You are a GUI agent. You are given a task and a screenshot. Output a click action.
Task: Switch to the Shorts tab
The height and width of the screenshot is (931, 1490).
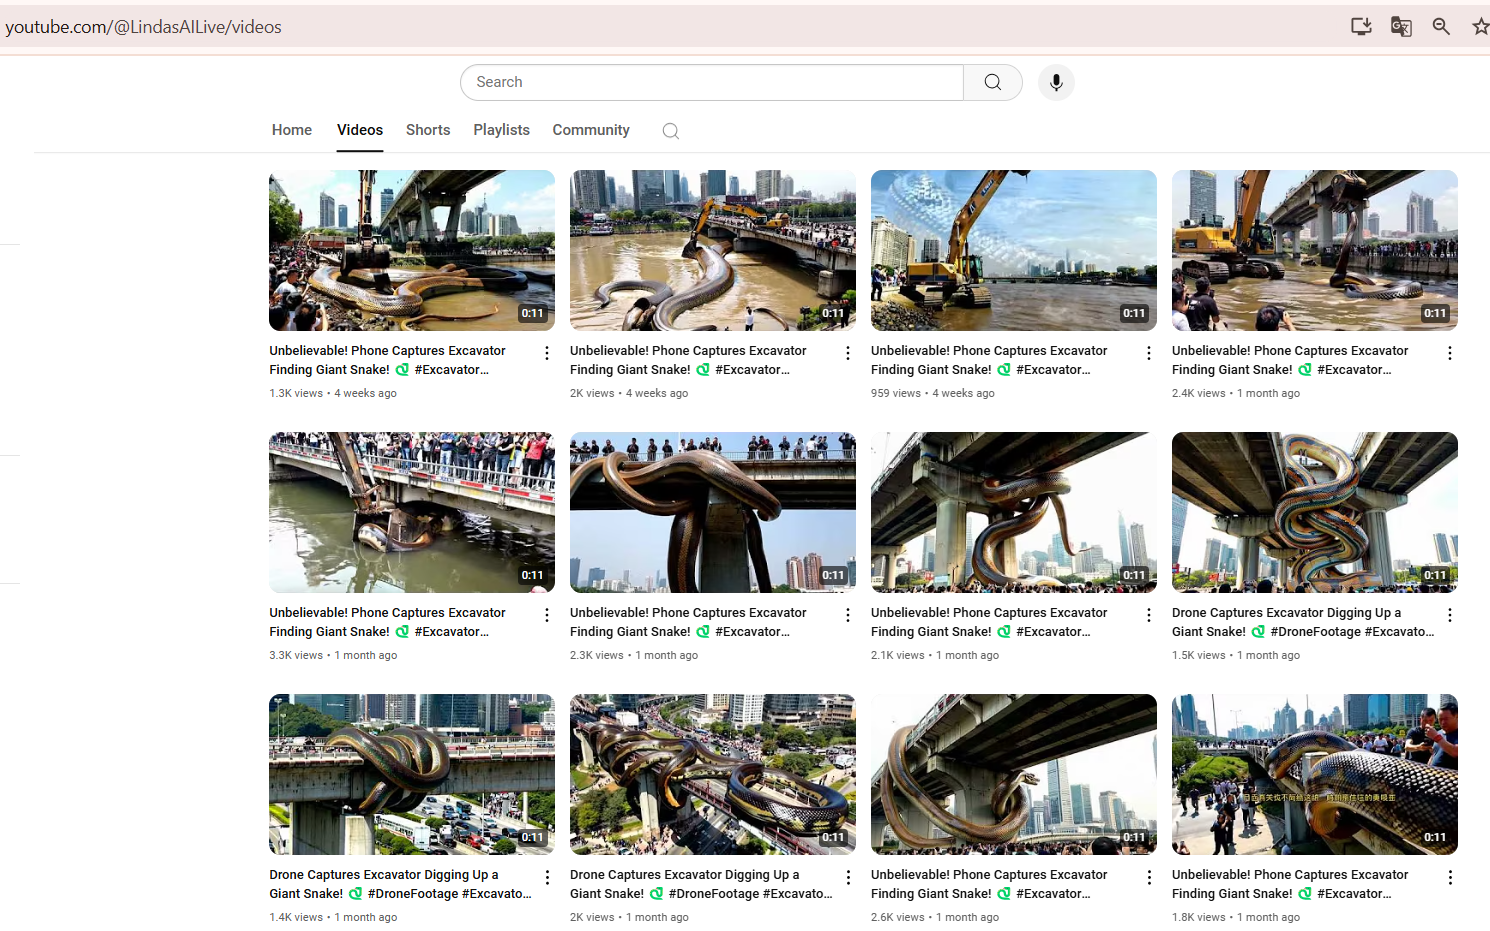pos(428,130)
